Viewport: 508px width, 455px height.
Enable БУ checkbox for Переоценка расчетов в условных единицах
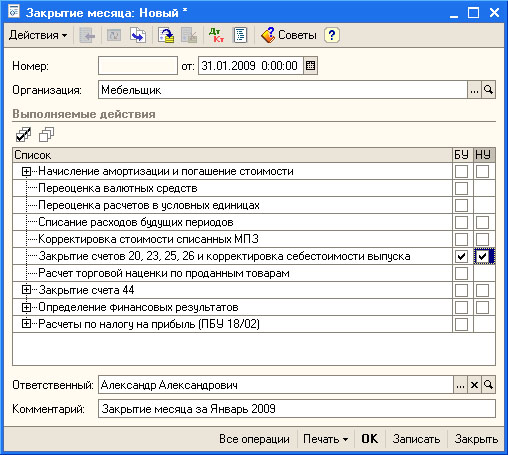pos(461,205)
